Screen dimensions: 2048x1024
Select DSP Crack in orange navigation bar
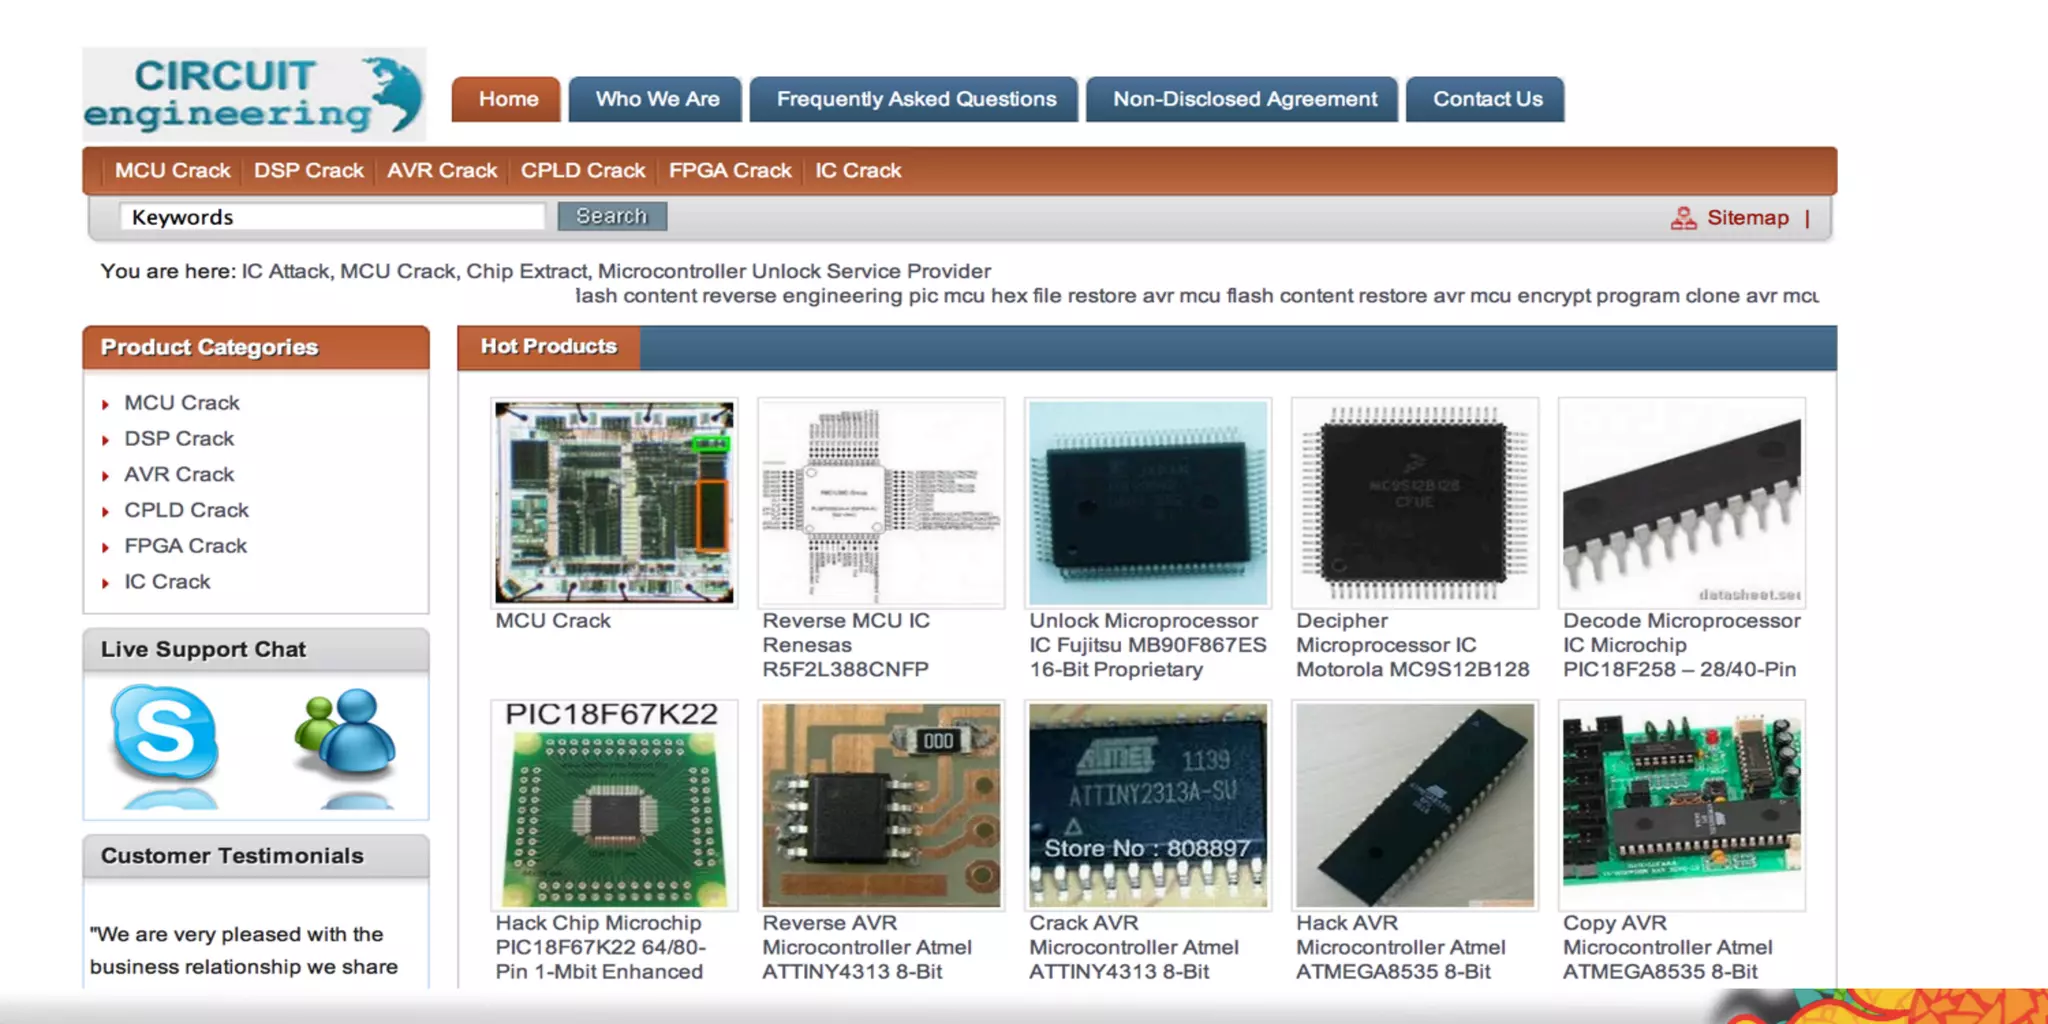coord(308,171)
